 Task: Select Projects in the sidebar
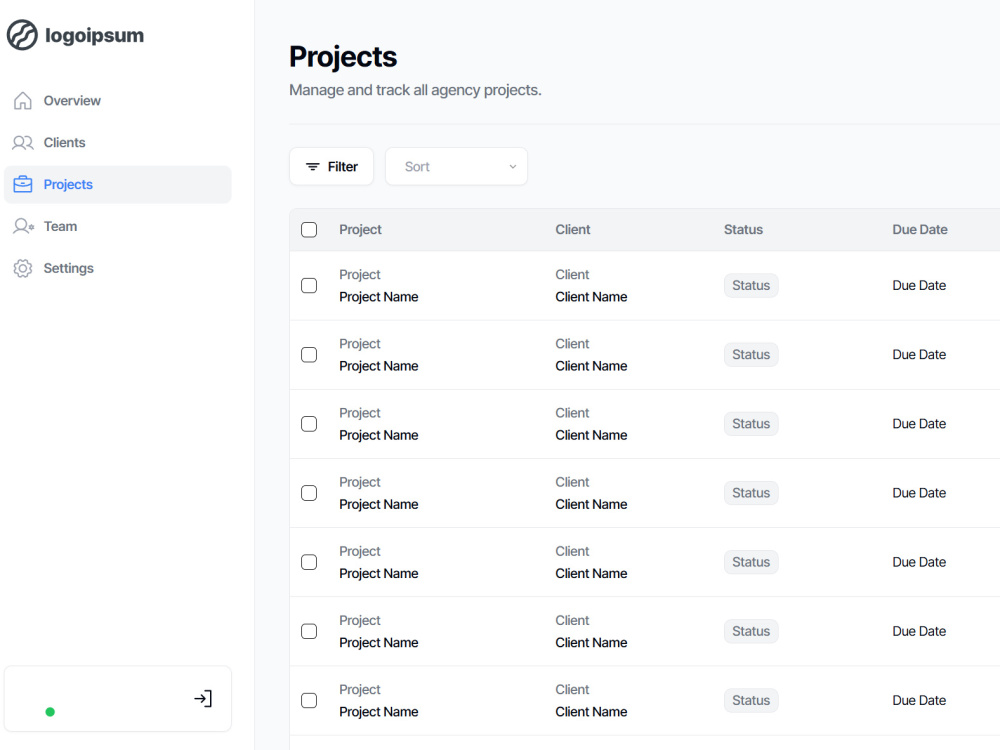tap(117, 184)
